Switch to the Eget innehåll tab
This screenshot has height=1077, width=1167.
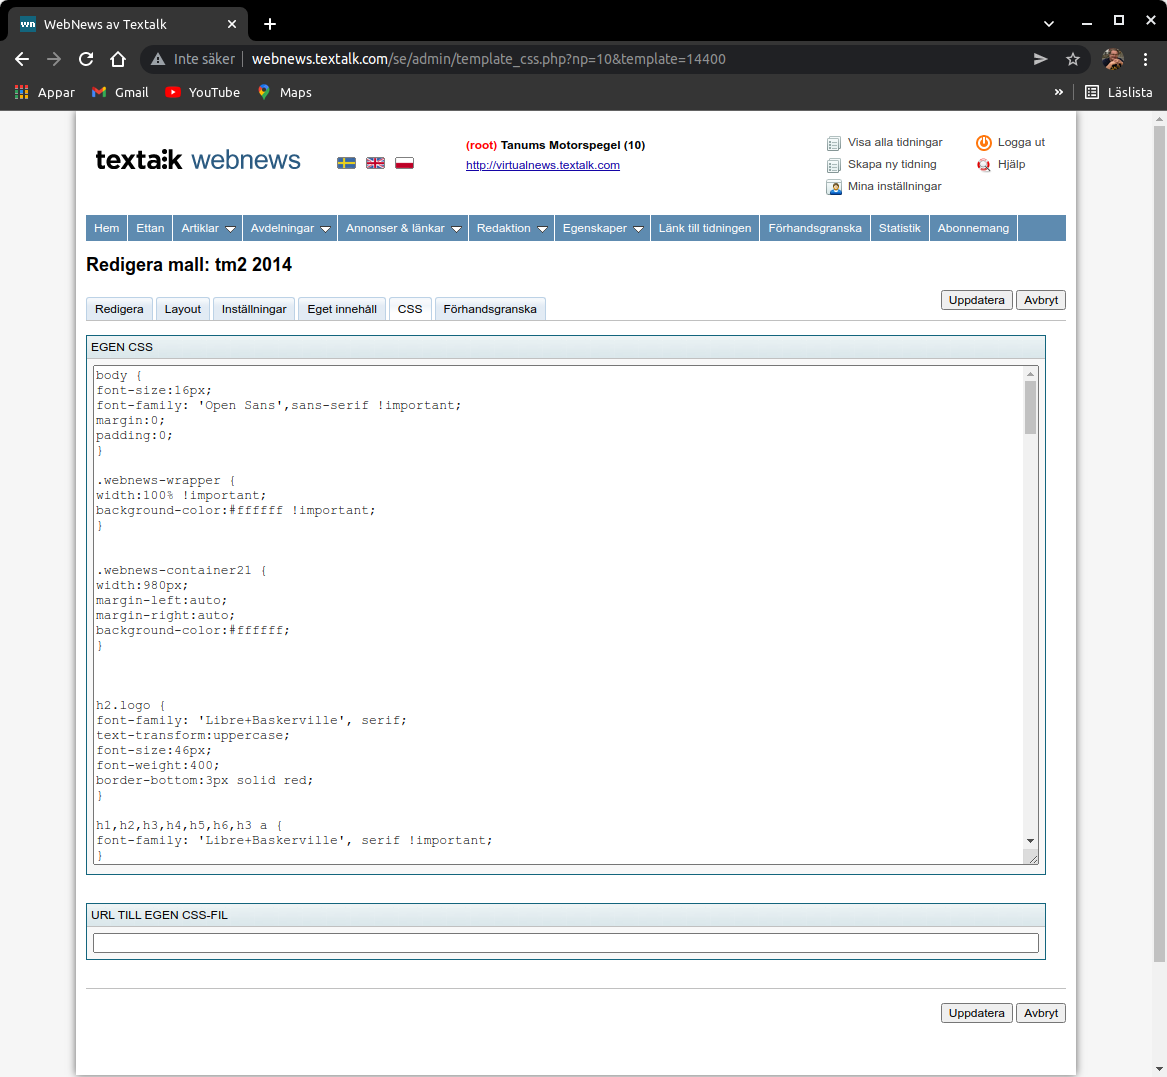coord(342,309)
